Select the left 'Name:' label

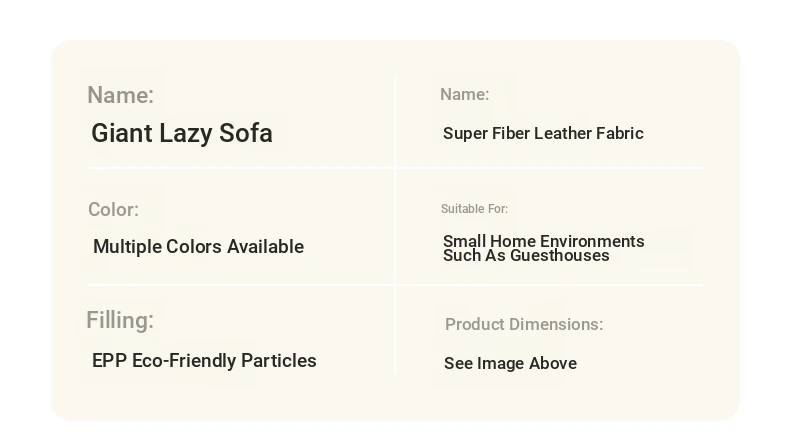[x=120, y=95]
